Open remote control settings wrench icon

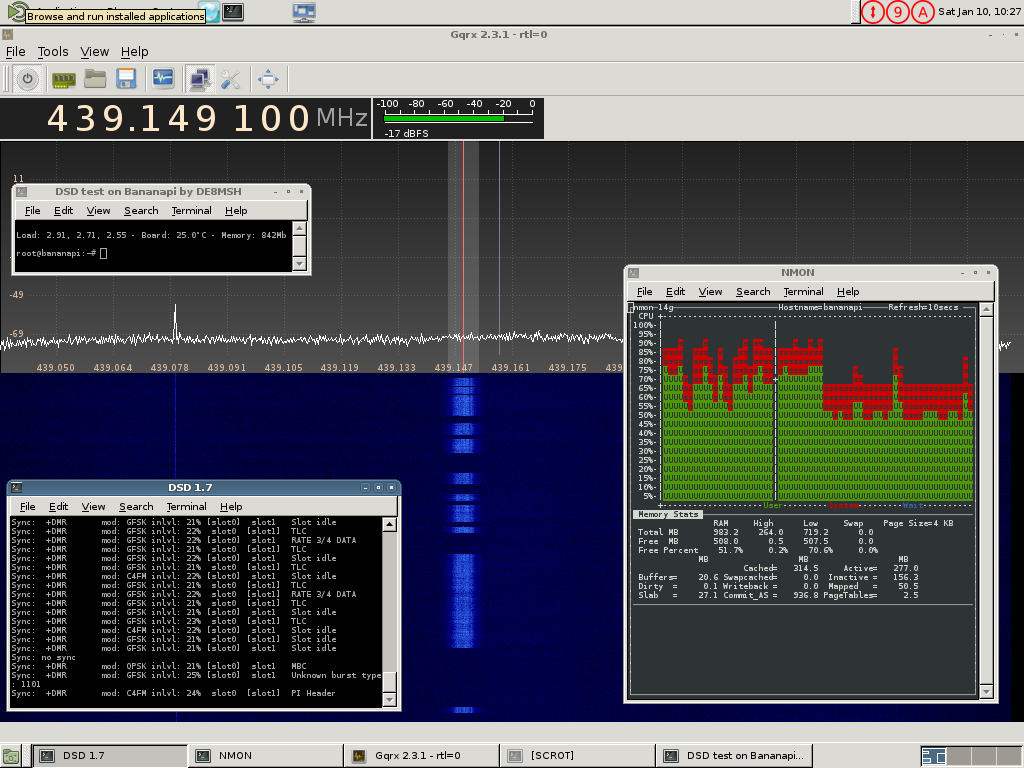click(x=231, y=79)
